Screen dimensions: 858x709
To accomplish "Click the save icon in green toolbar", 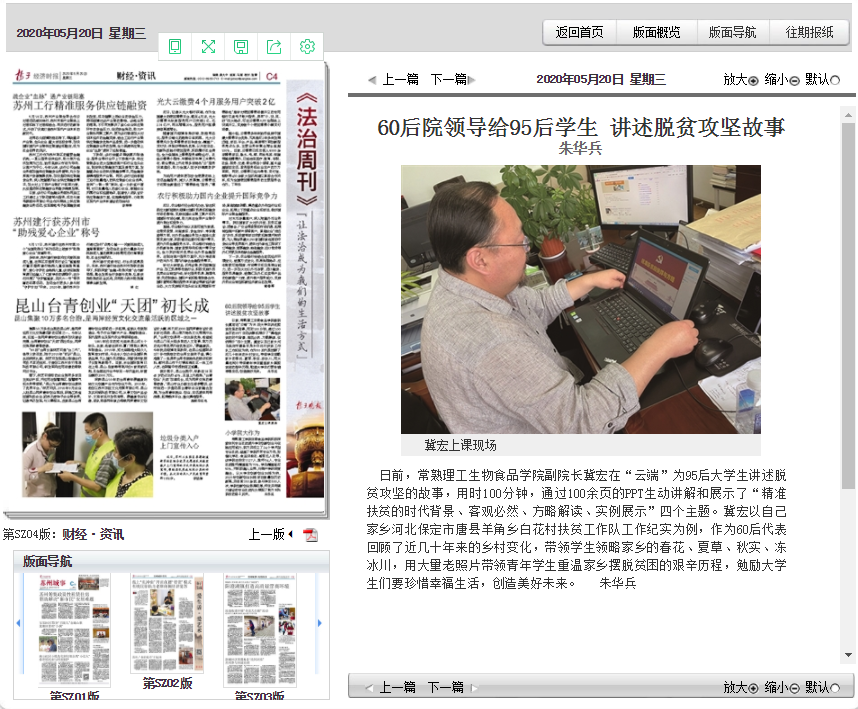I will [x=241, y=47].
